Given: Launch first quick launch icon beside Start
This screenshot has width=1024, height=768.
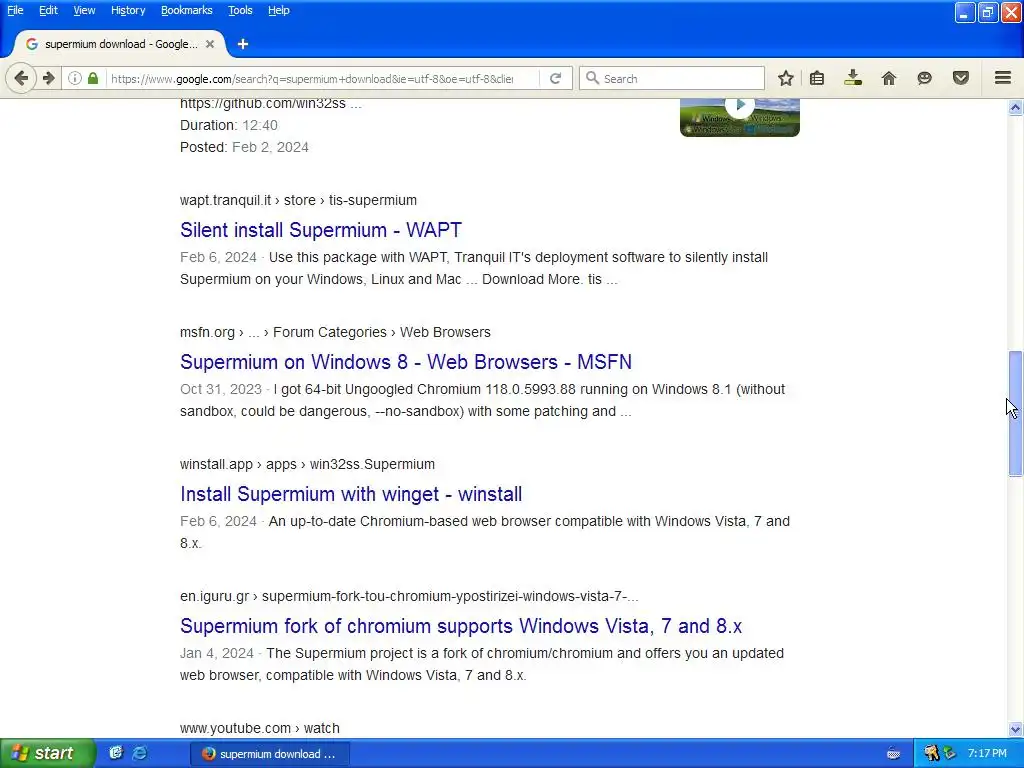Looking at the screenshot, I should [x=116, y=753].
